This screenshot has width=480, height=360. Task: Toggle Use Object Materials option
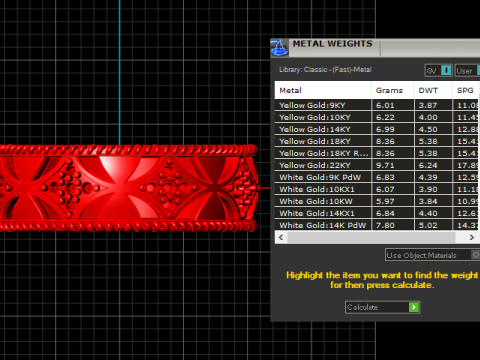(432, 255)
